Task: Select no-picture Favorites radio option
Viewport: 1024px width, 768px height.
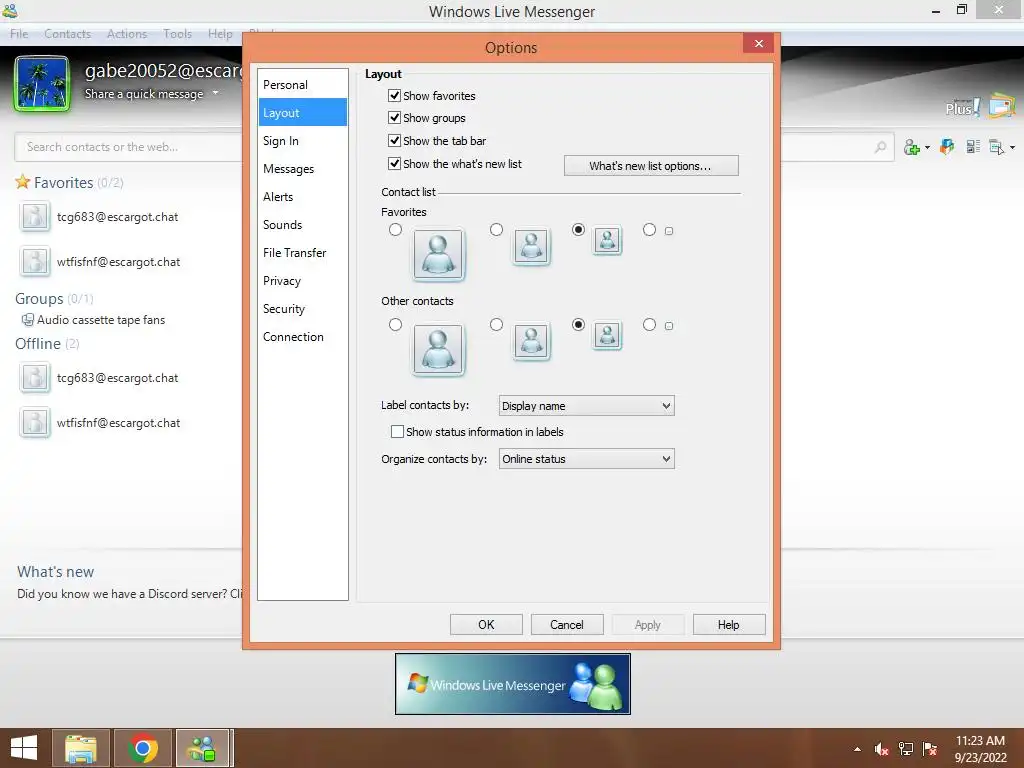Action: click(649, 230)
